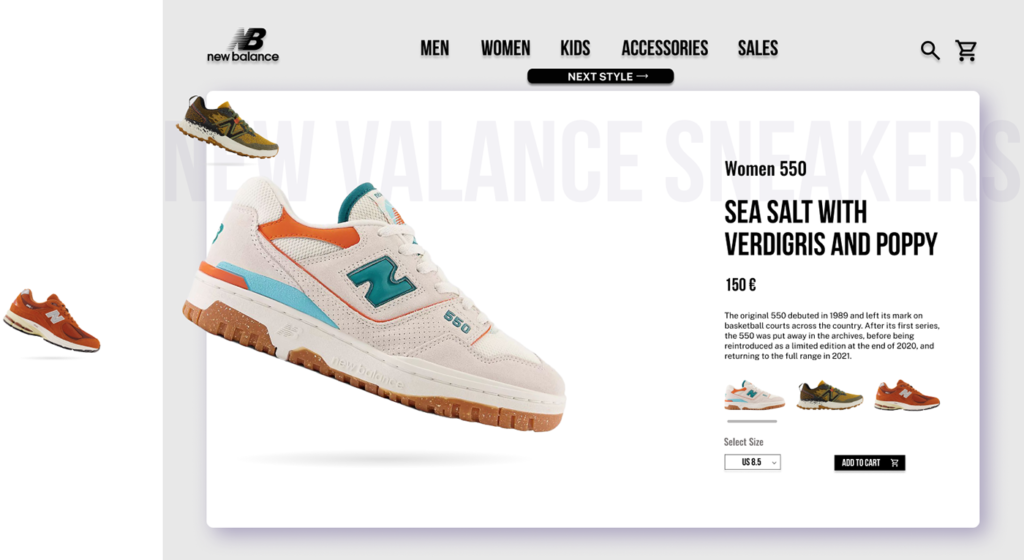Go to the SALES section
The width and height of the screenshot is (1024, 560).
click(x=758, y=48)
